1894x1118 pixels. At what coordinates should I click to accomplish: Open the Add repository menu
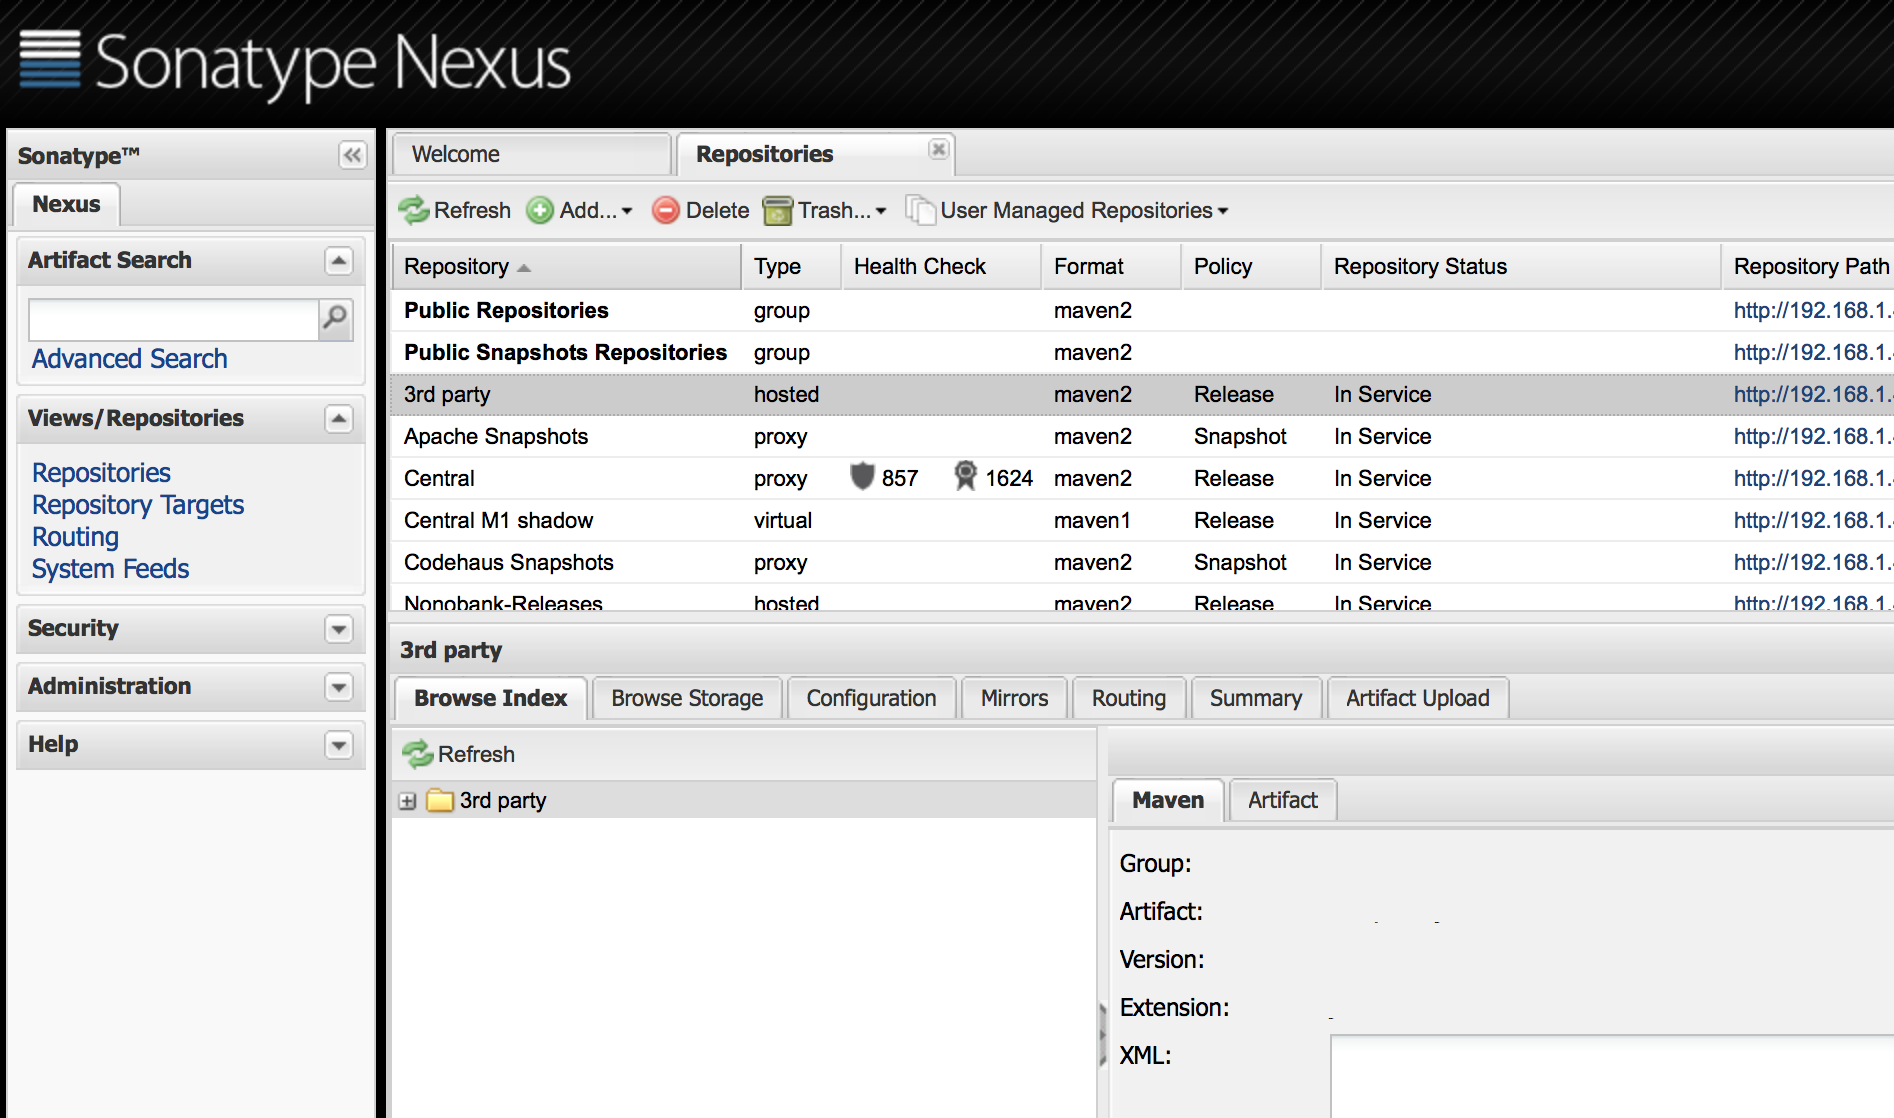click(x=580, y=210)
